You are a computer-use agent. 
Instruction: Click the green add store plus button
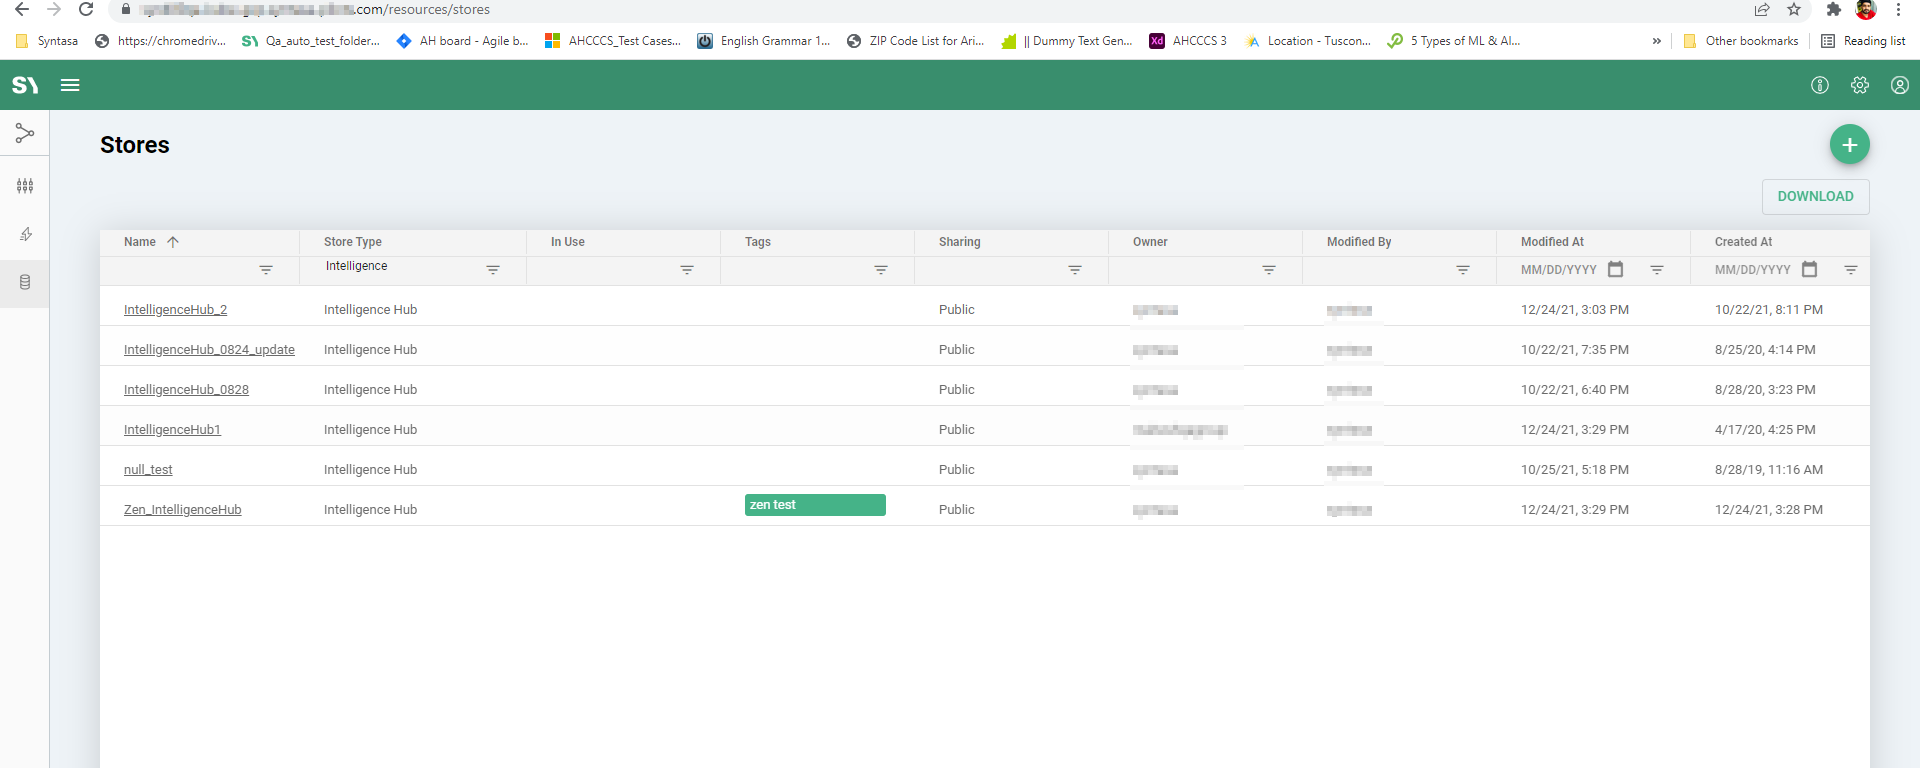click(x=1849, y=145)
